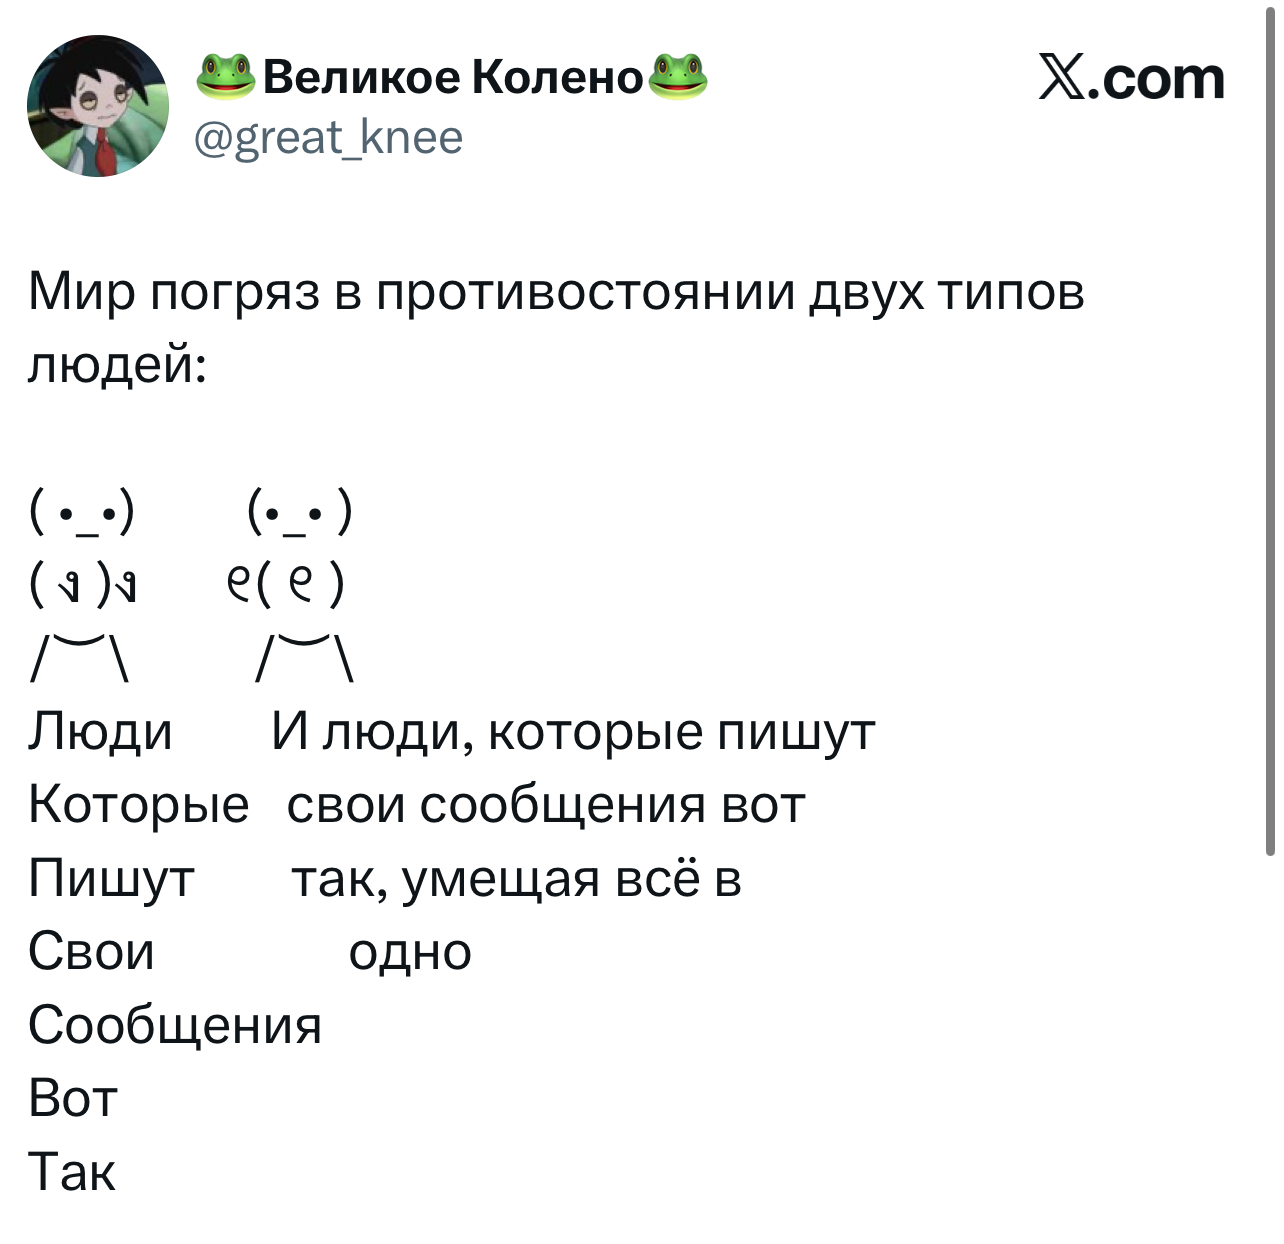Click the @great_knee handle
Screen dimensions: 1284x1244
click(328, 137)
